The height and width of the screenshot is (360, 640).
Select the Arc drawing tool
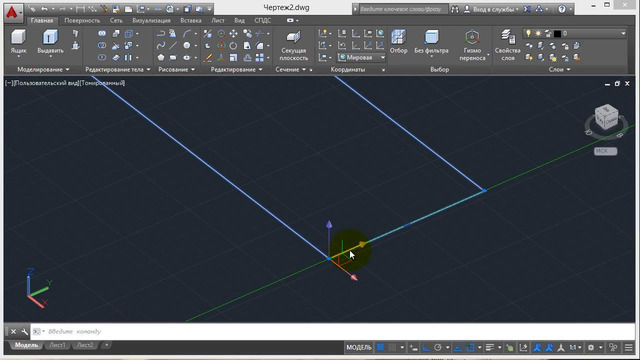(x=187, y=33)
